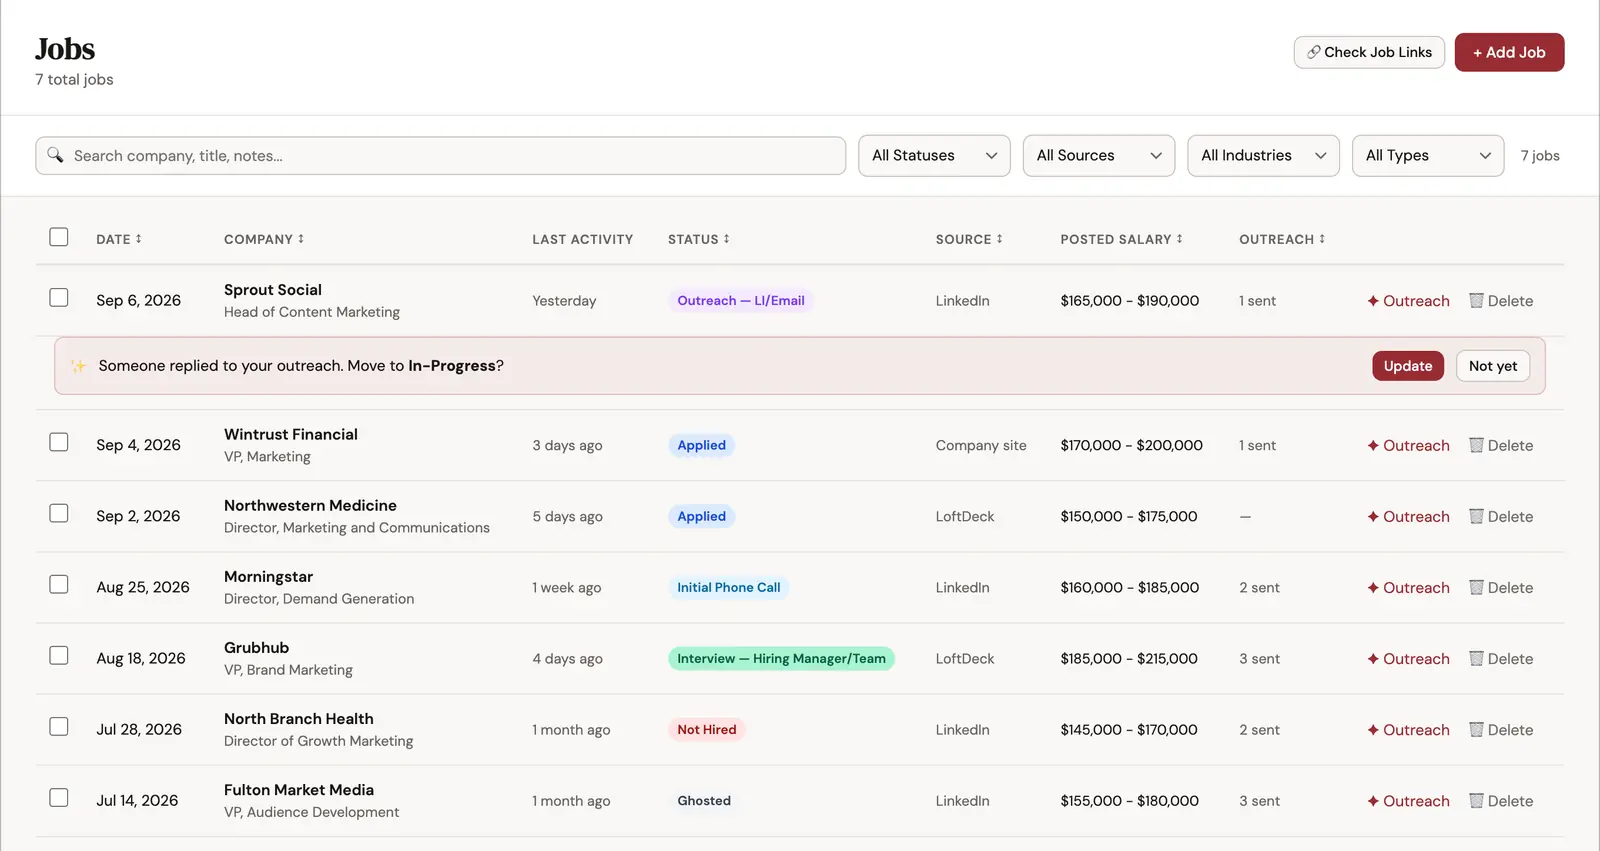Click trash icon for Wintrust Financial row
Screen dimensions: 1600x851
(1476, 445)
